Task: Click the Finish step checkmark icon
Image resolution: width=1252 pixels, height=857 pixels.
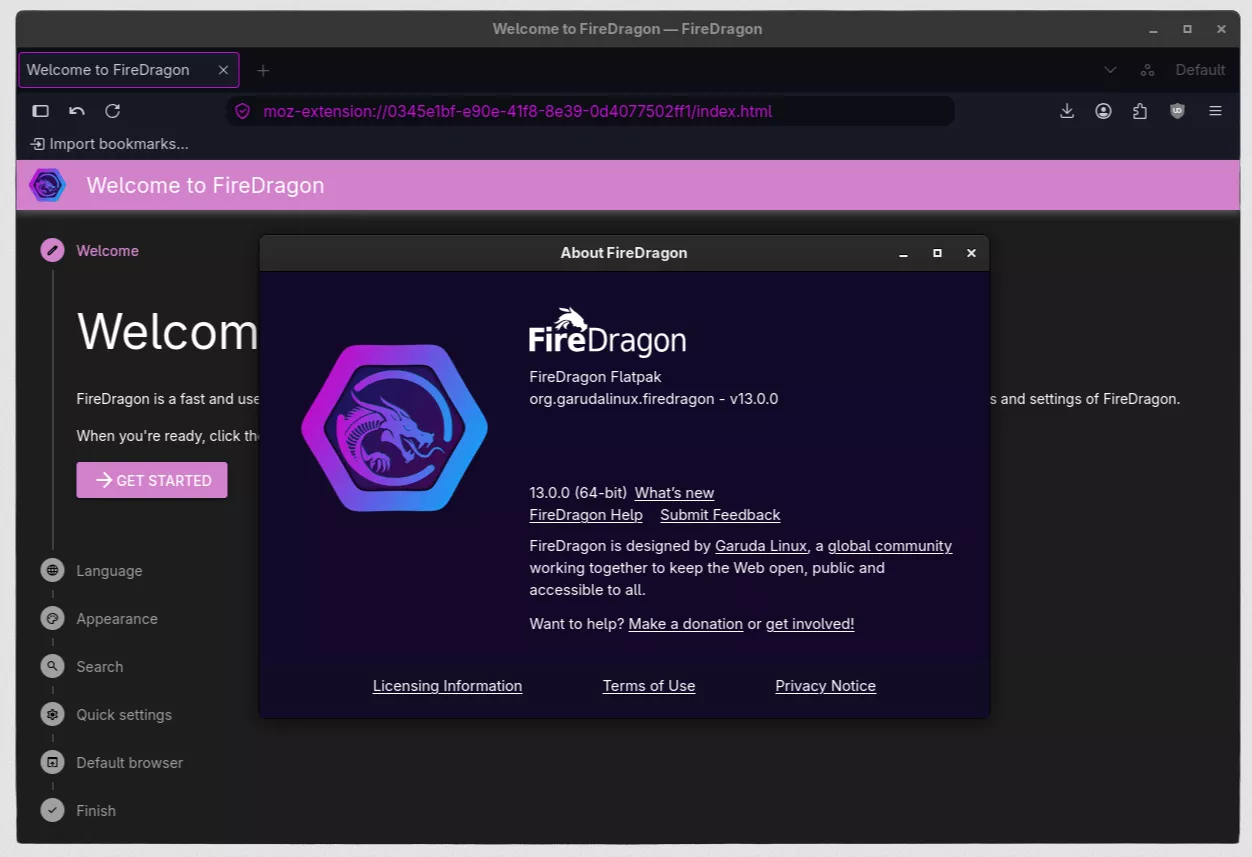Action: pos(53,810)
